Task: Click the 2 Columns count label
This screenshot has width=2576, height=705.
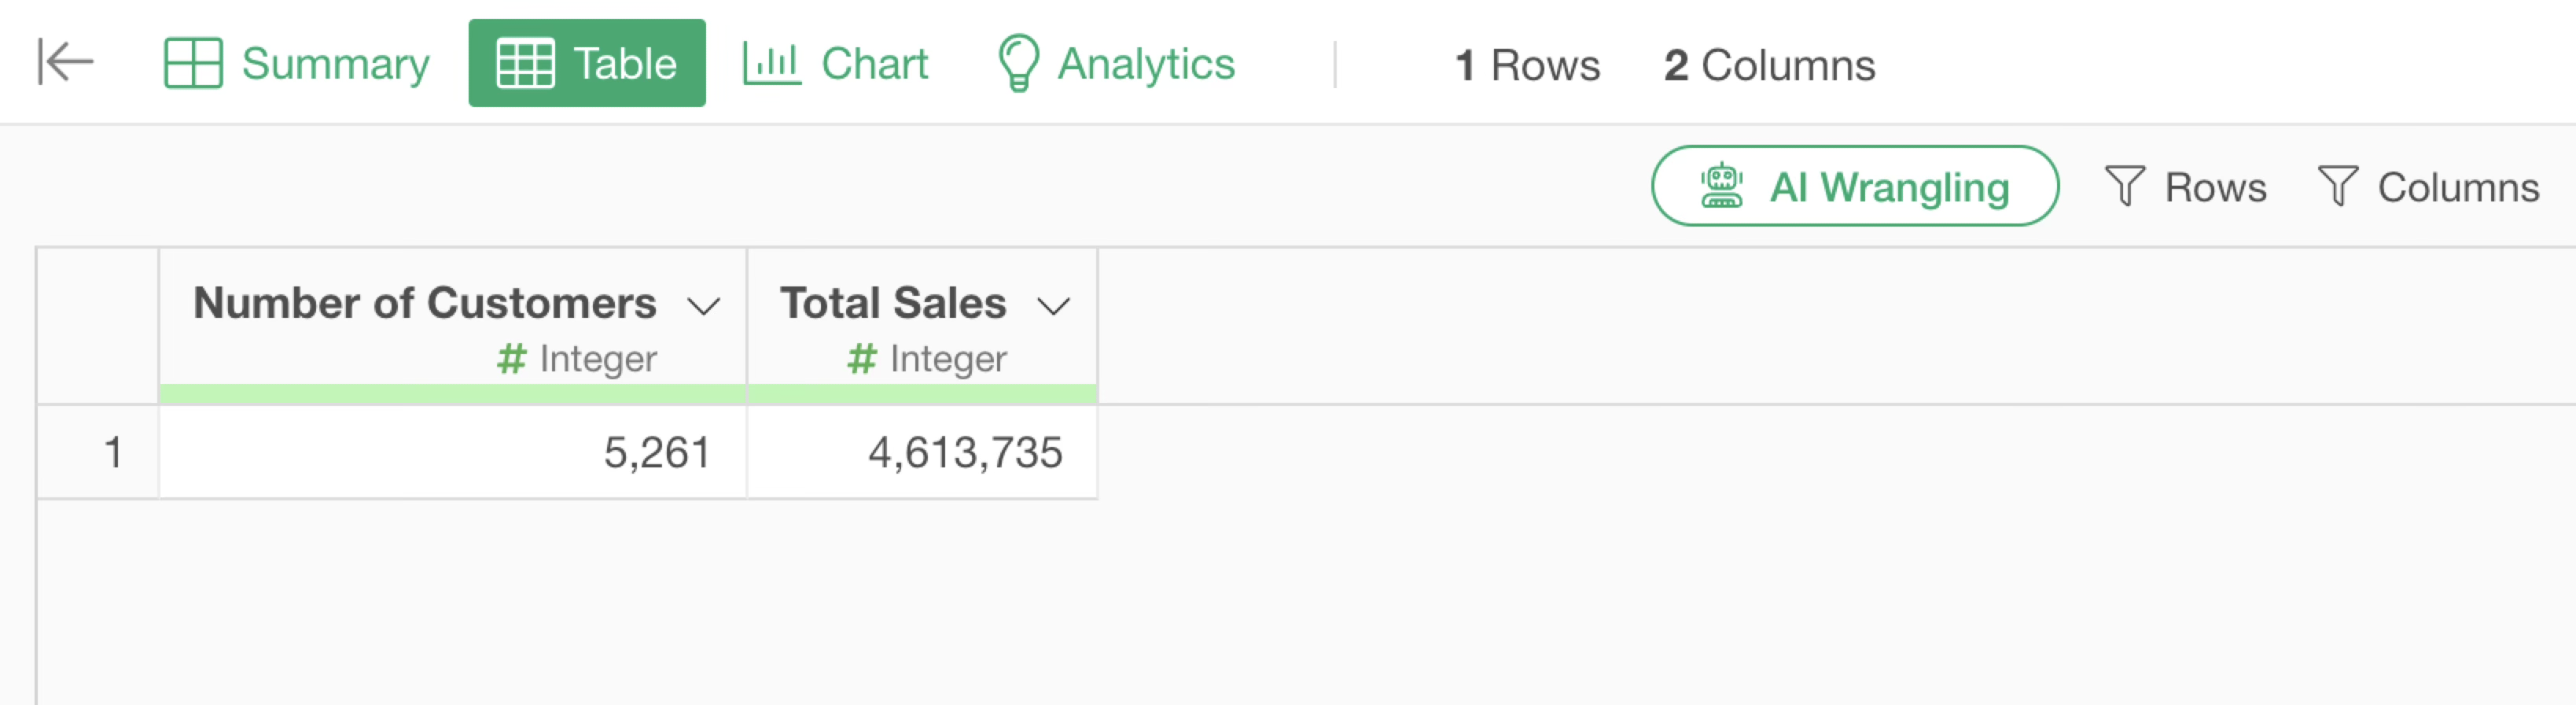Action: pos(1769,66)
